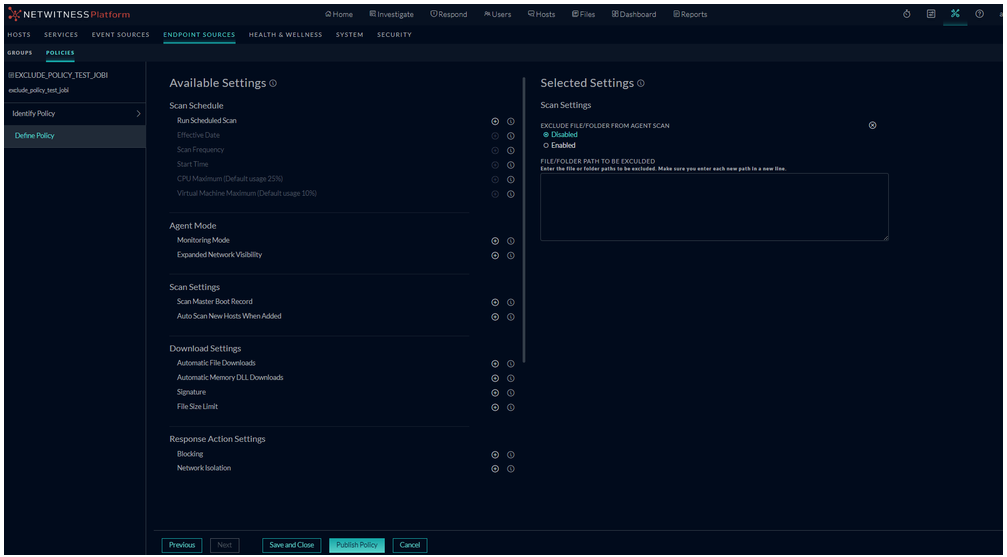This screenshot has width=1007, height=557.
Task: Open Users in top navigation
Action: click(x=498, y=14)
